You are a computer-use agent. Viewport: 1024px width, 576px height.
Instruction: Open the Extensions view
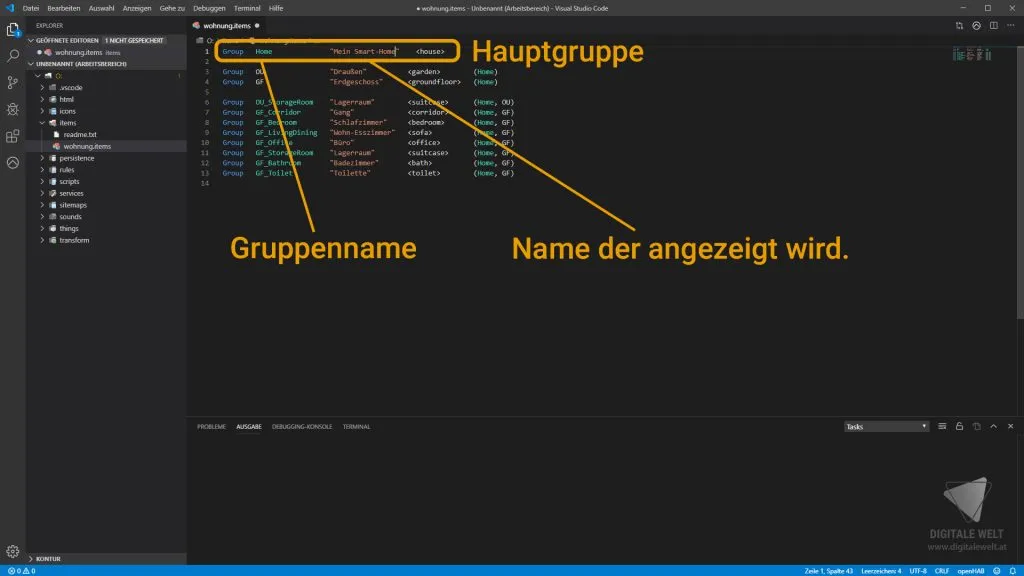[12, 136]
